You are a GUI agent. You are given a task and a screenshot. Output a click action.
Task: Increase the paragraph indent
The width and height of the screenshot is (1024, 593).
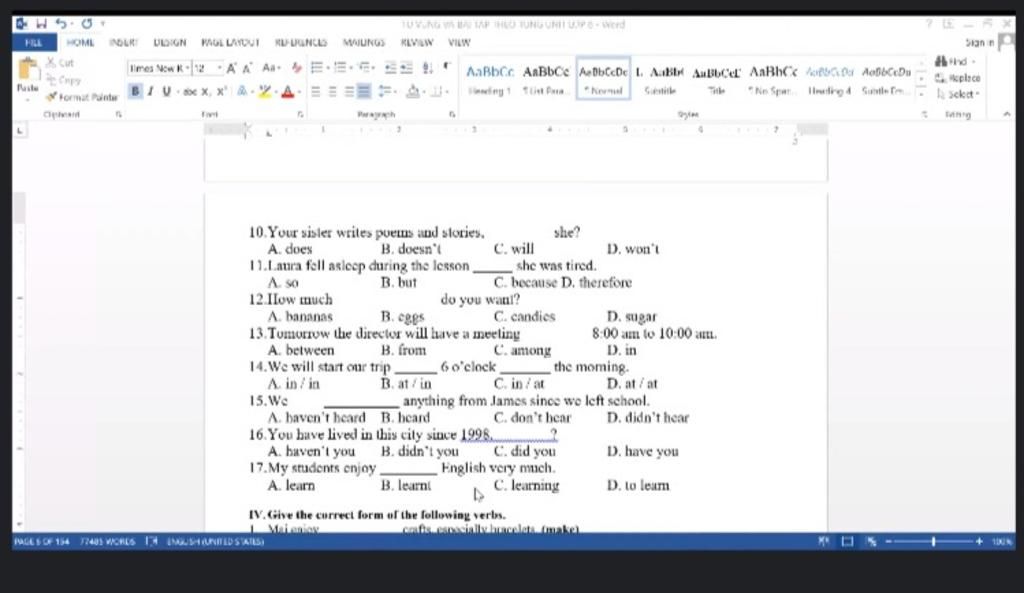(x=406, y=68)
